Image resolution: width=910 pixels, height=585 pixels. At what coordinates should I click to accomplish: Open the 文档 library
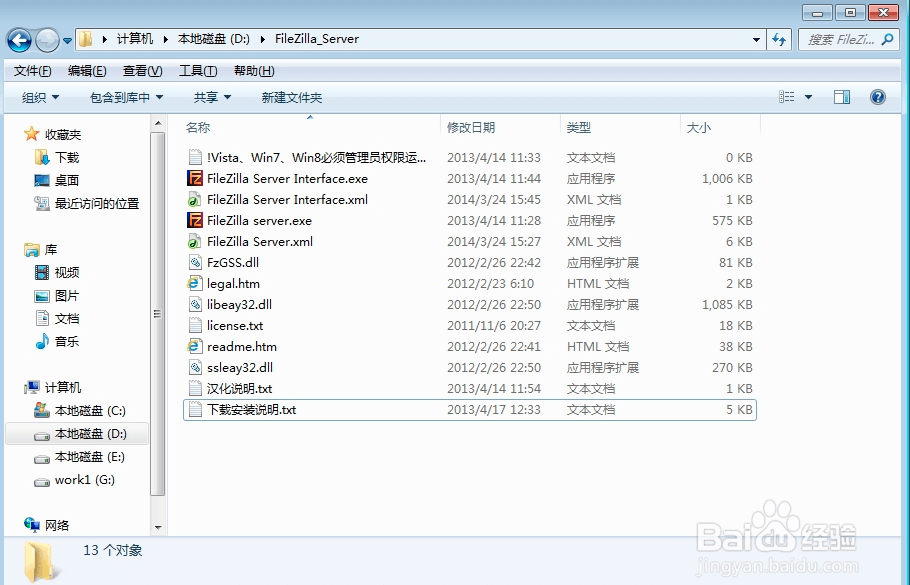pos(57,319)
